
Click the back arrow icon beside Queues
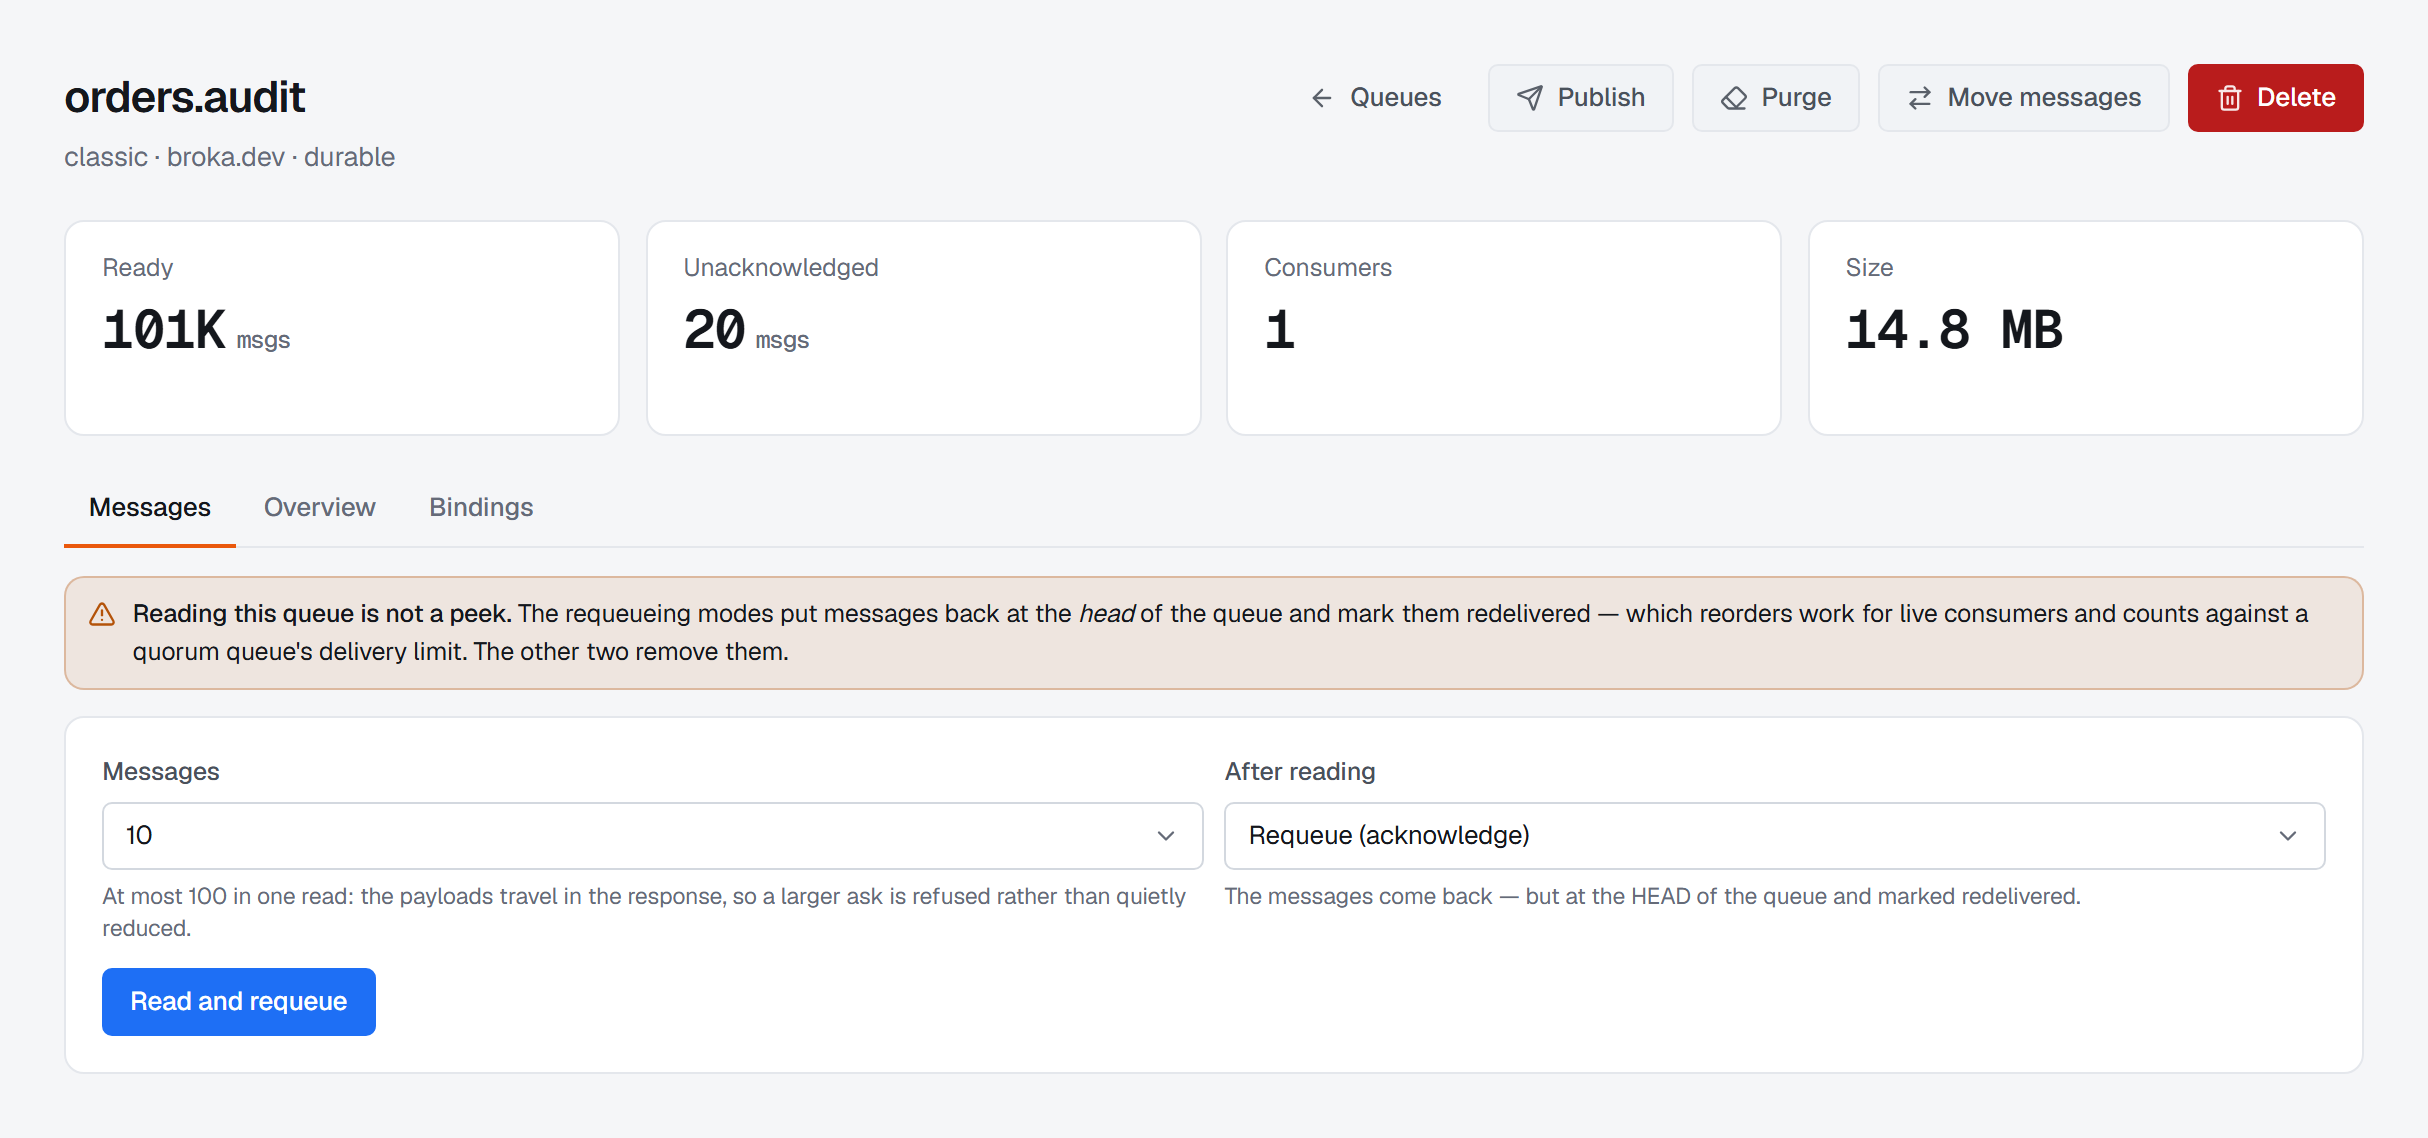[1321, 98]
